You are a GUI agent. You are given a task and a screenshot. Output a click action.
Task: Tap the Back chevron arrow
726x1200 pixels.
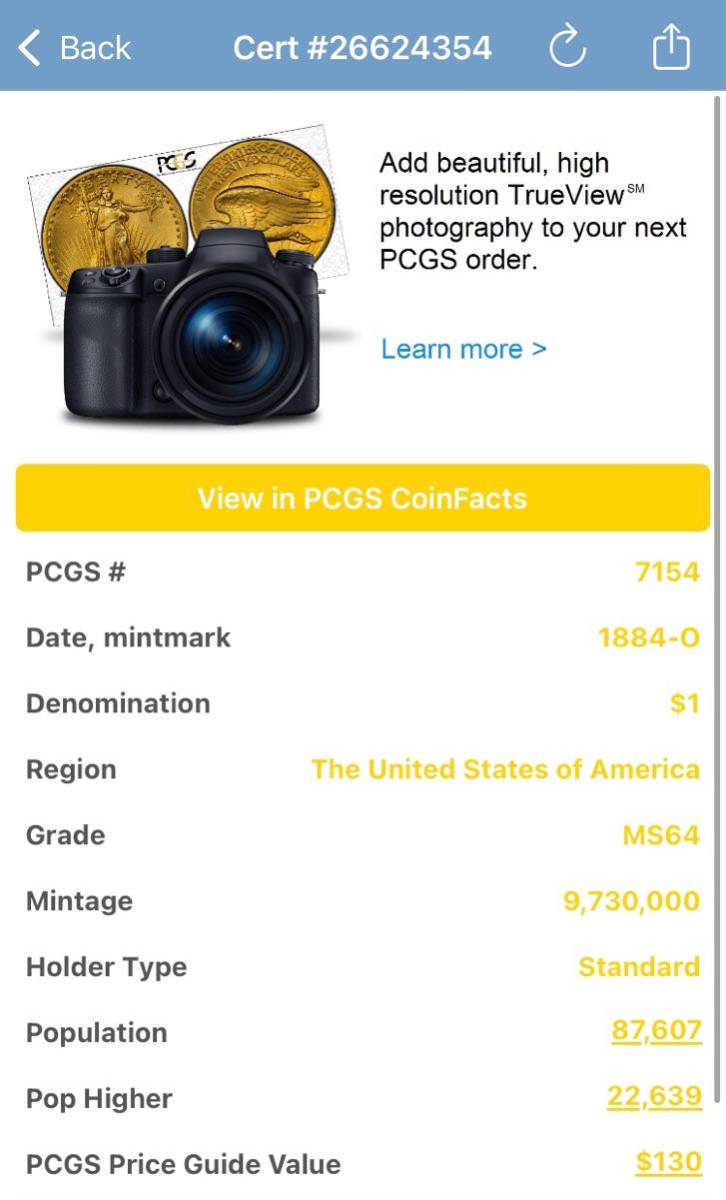point(30,47)
